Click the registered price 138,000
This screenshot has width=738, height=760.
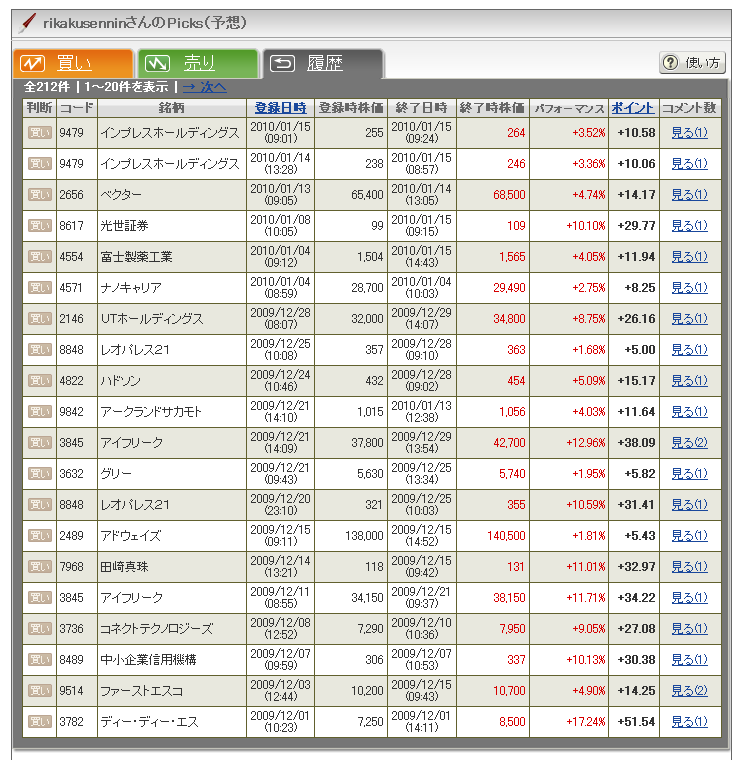[364, 536]
